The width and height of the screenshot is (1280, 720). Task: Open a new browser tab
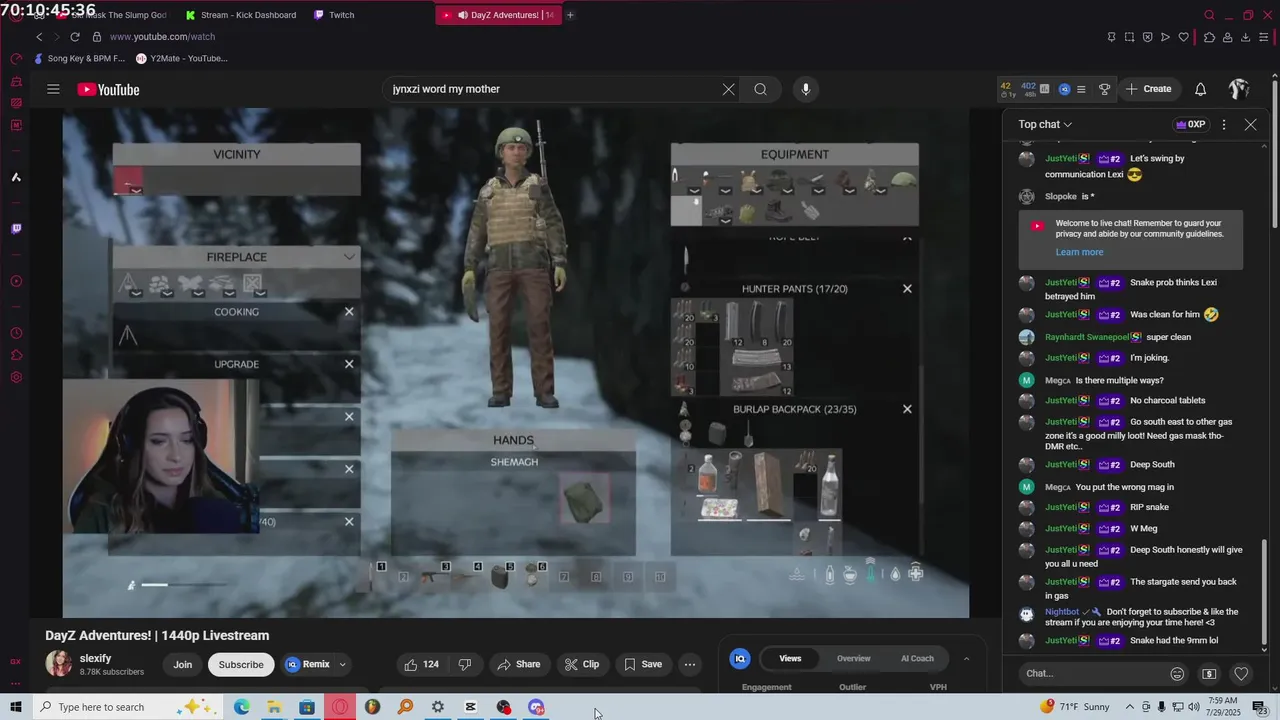[x=570, y=15]
